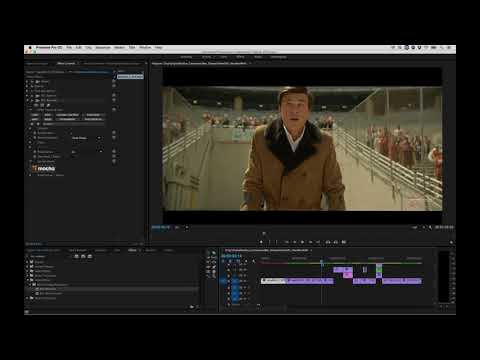This screenshot has height=360, width=480.
Task: Launch the mocha tracker logo button
Action: tap(44, 168)
